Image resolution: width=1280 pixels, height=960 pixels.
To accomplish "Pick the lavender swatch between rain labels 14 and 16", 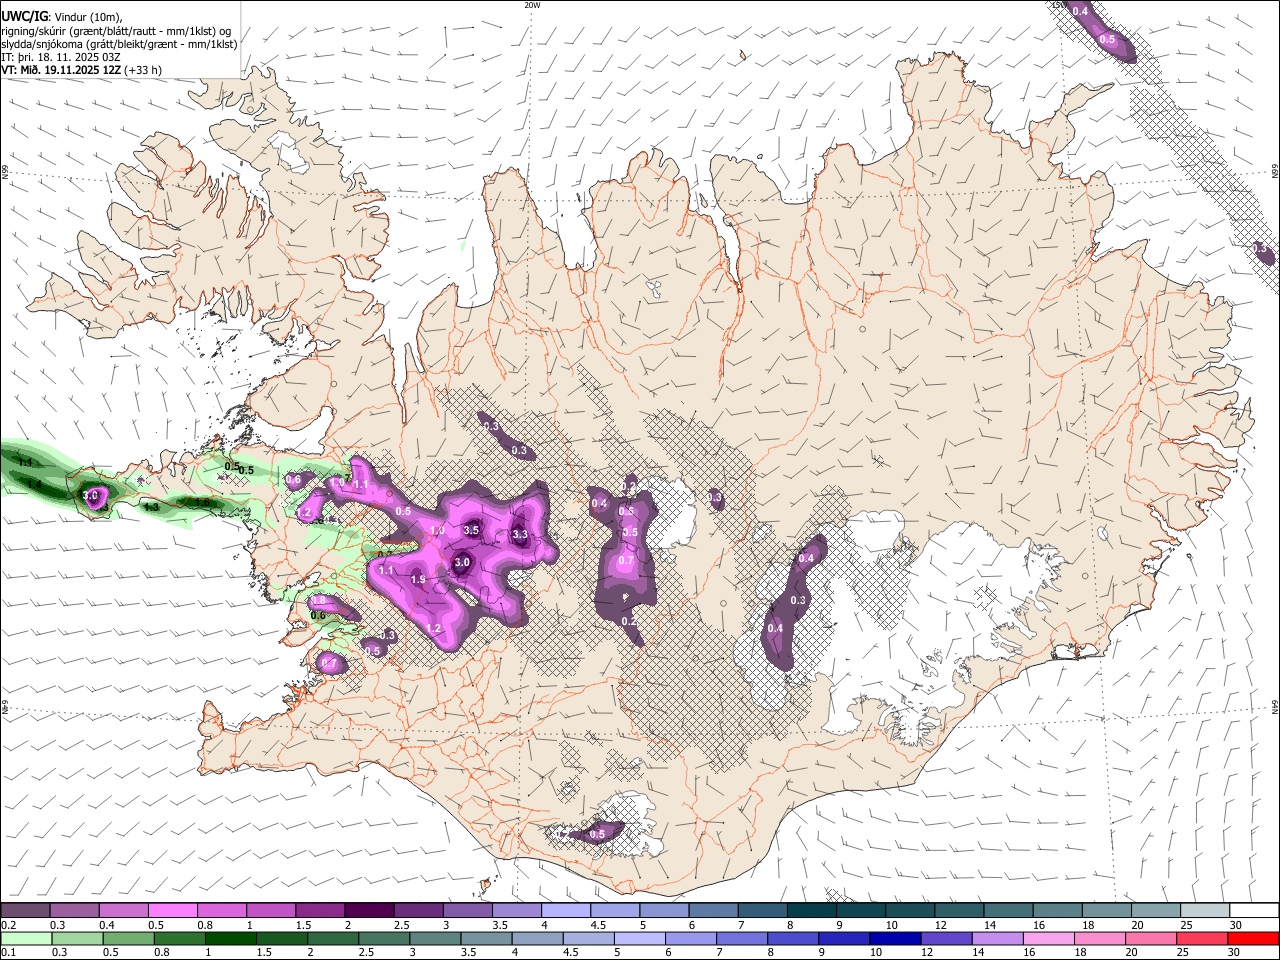I will tap(997, 939).
